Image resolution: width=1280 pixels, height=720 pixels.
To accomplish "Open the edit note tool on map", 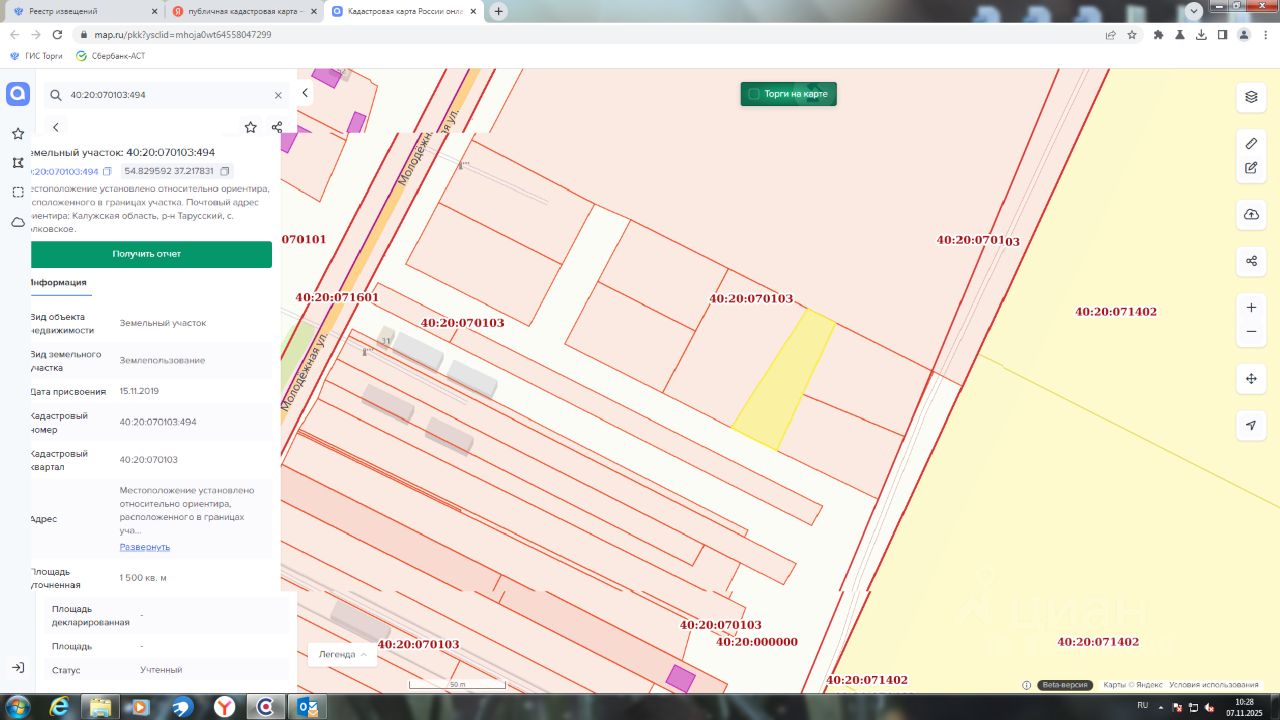I will coord(1251,167).
